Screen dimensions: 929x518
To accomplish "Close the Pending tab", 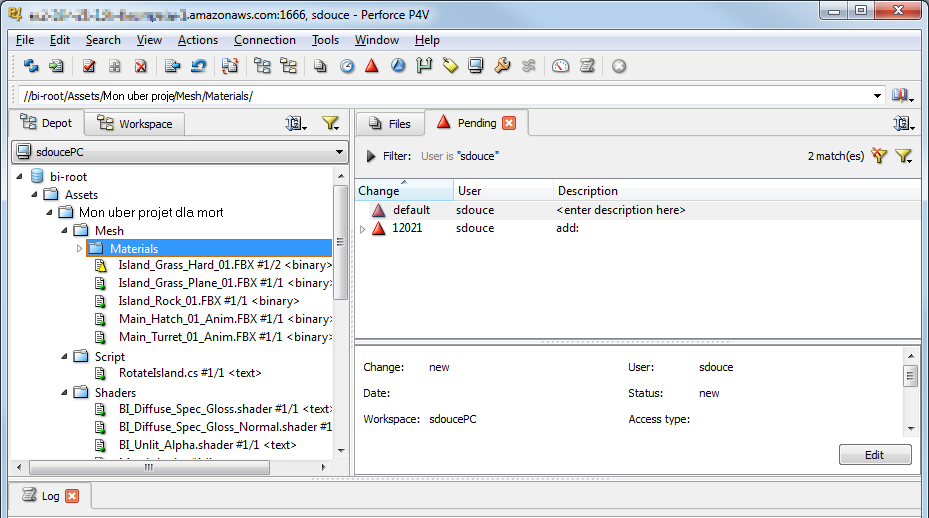I will [x=509, y=123].
